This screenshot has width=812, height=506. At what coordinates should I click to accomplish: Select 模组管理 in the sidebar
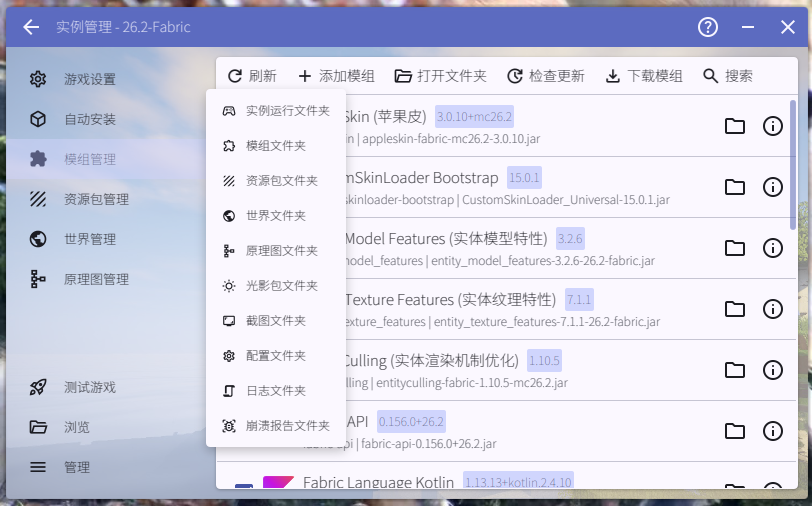[106, 159]
